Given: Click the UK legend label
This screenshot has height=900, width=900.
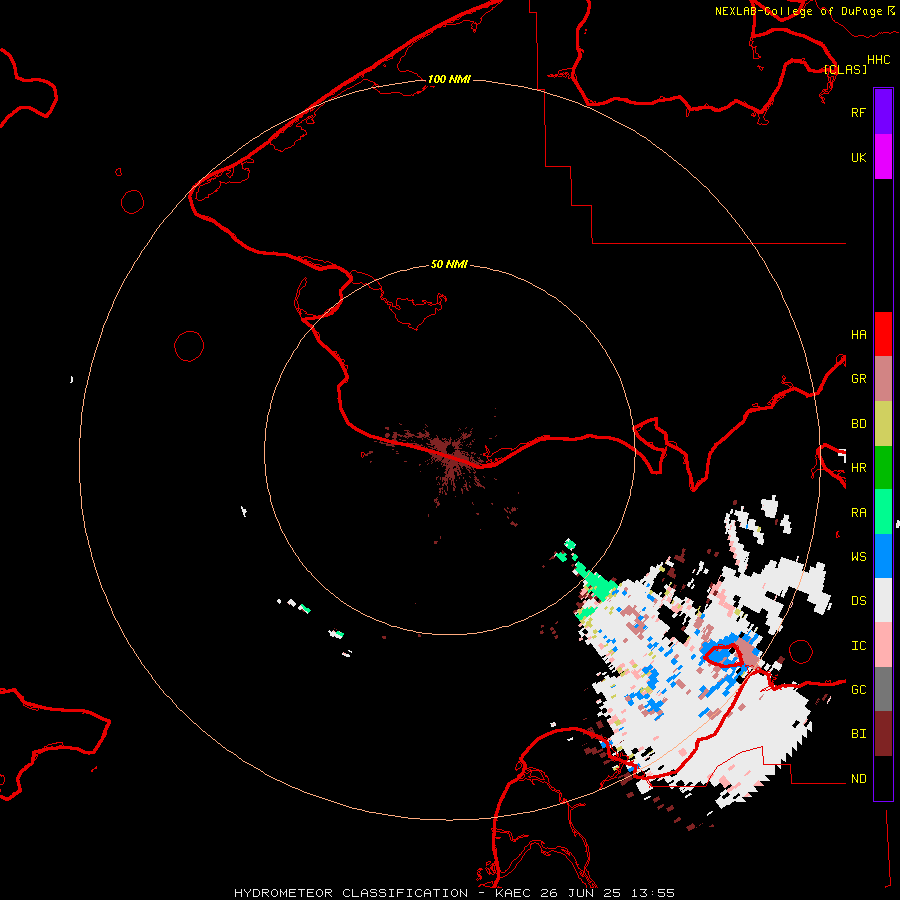Looking at the screenshot, I should [858, 157].
